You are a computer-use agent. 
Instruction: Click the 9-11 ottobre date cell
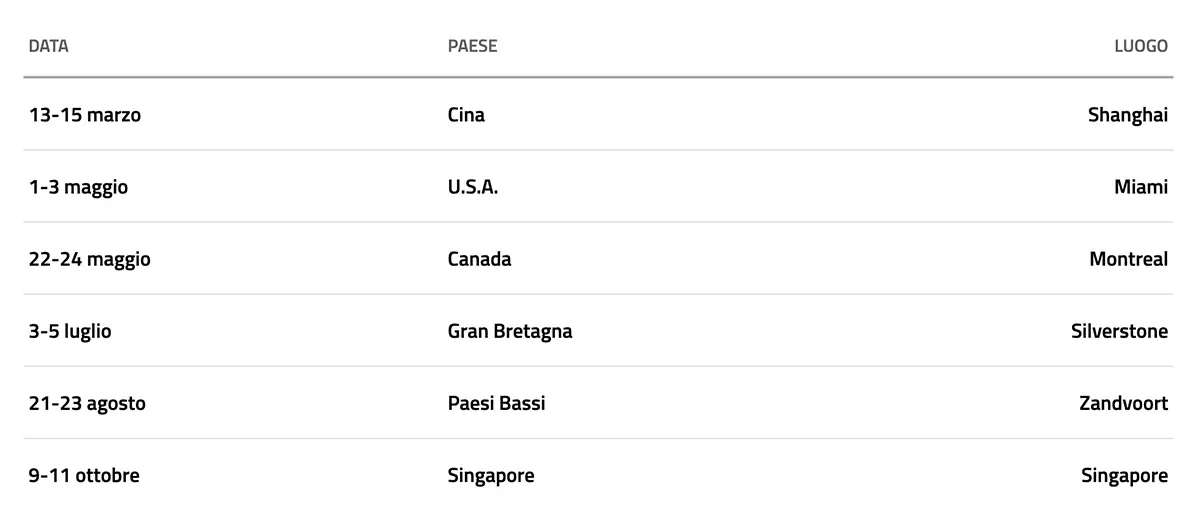click(84, 476)
